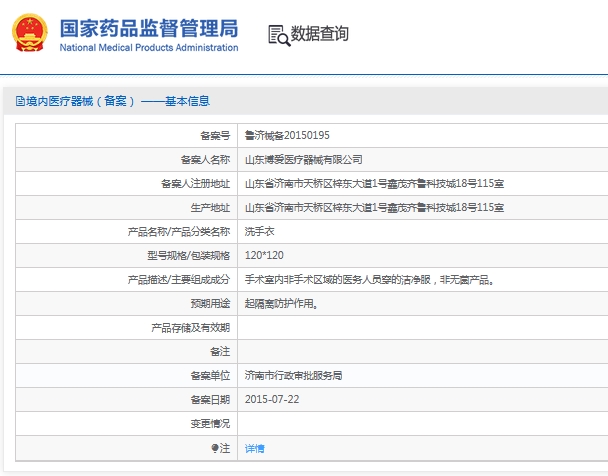Select company name 山东博爱医疗器械有限公司
608x476 pixels.
tap(304, 160)
